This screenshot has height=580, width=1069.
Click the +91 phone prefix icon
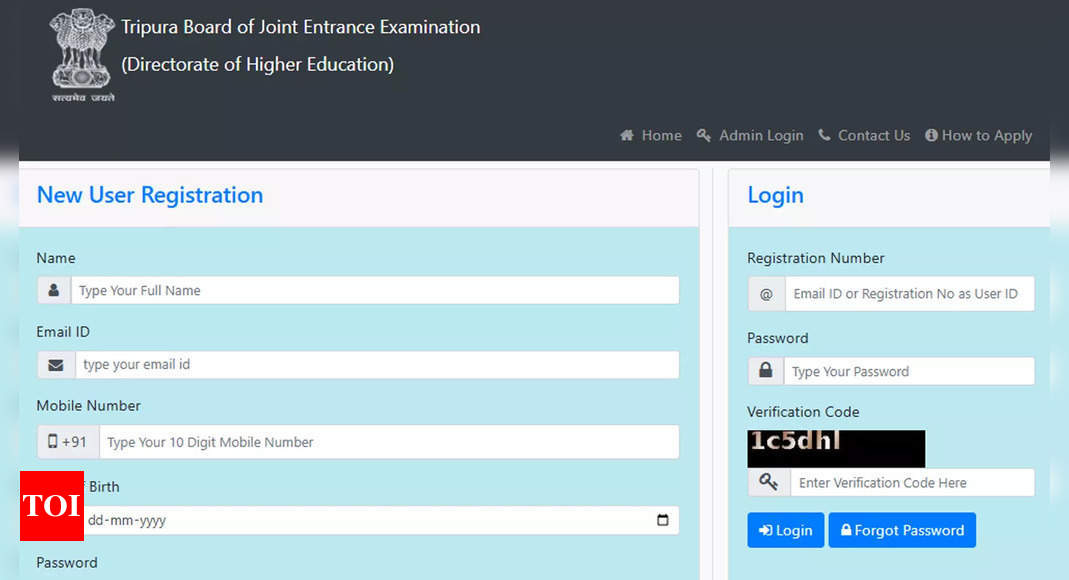68,442
